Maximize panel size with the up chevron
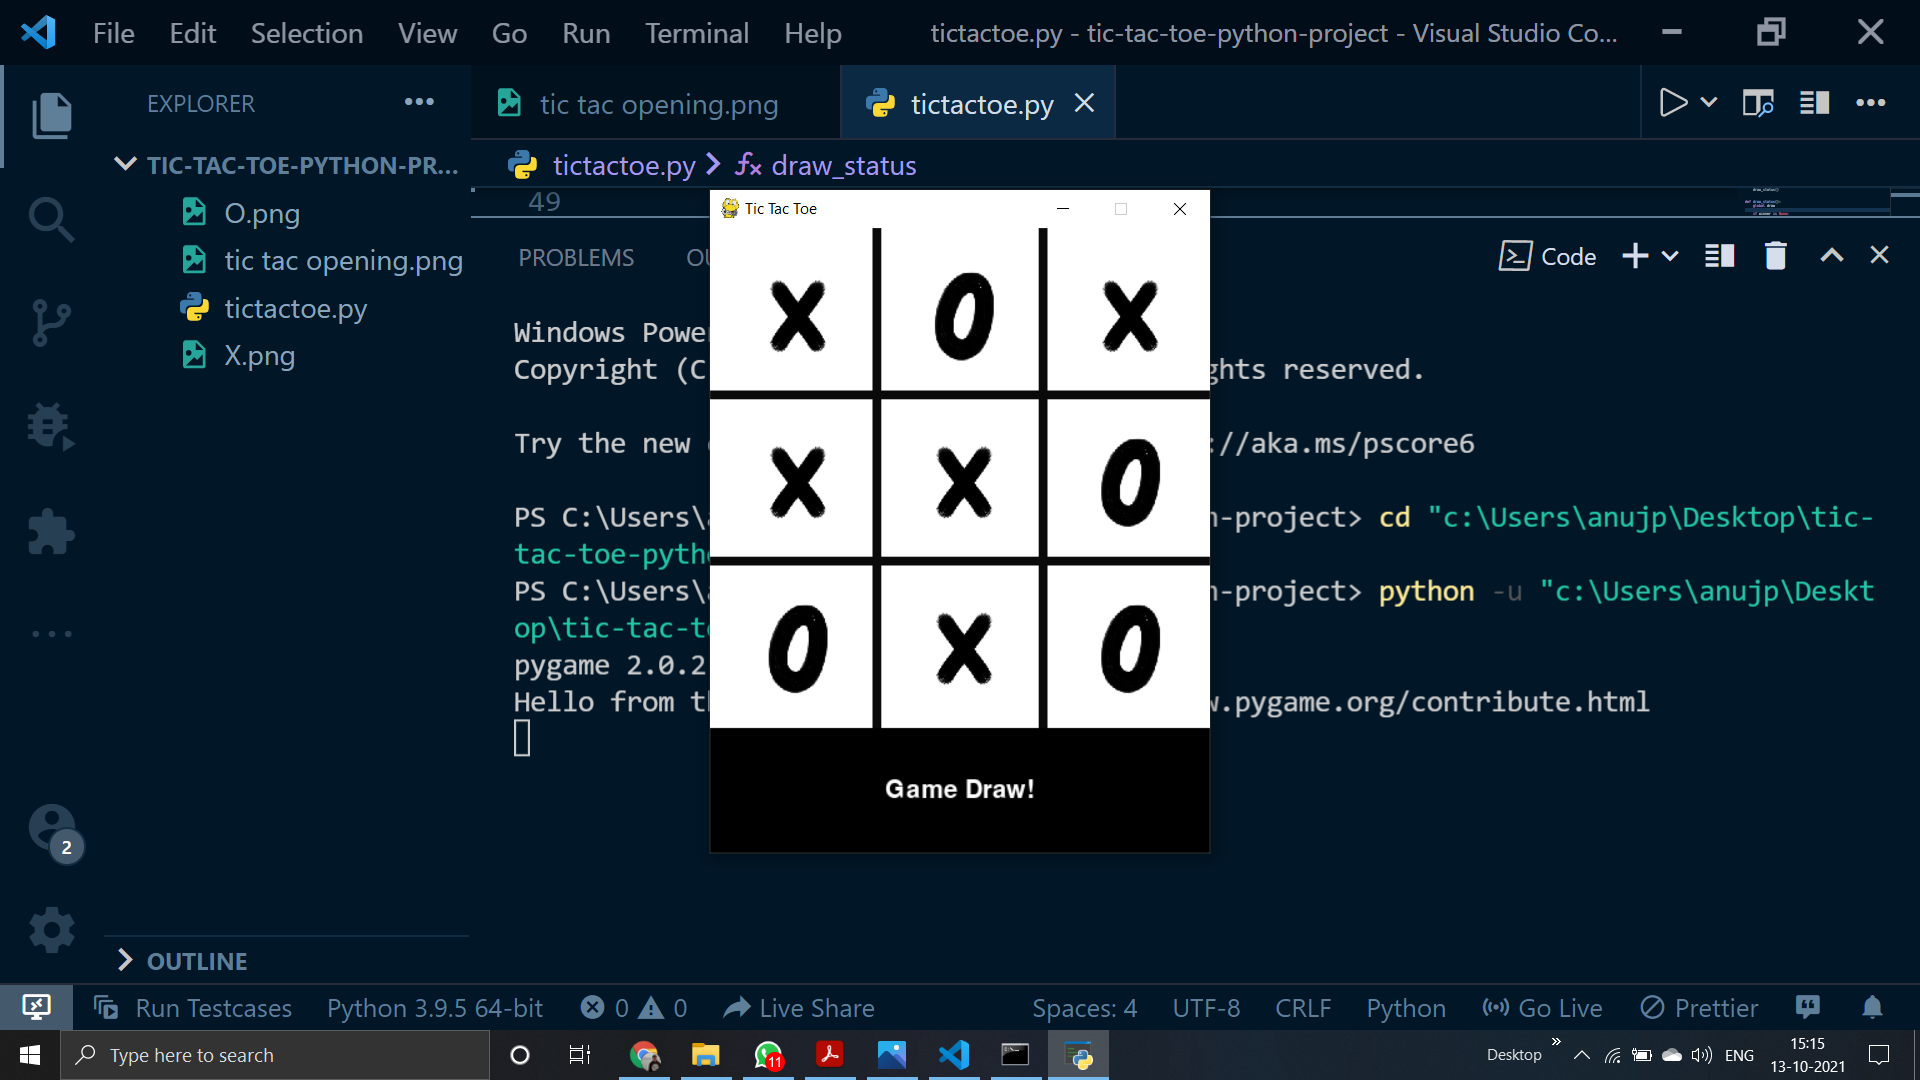The height and width of the screenshot is (1080, 1920). pos(1831,256)
